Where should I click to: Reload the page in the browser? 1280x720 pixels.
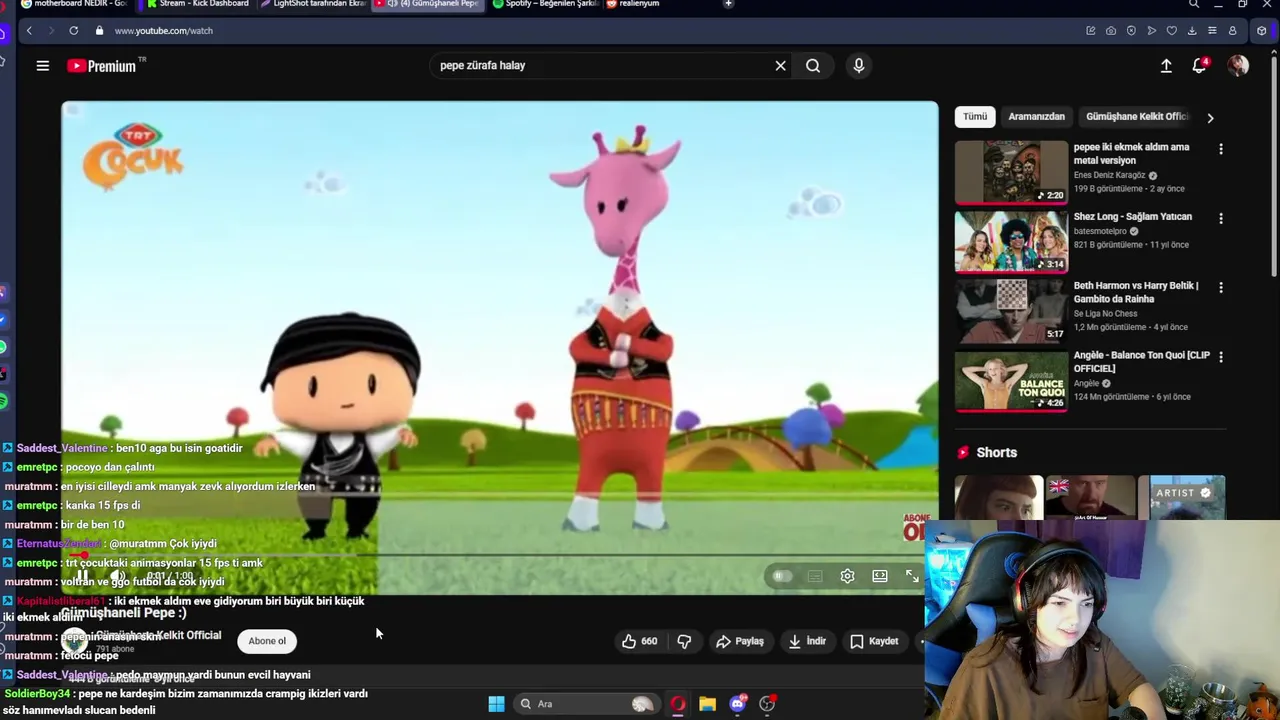click(x=73, y=31)
